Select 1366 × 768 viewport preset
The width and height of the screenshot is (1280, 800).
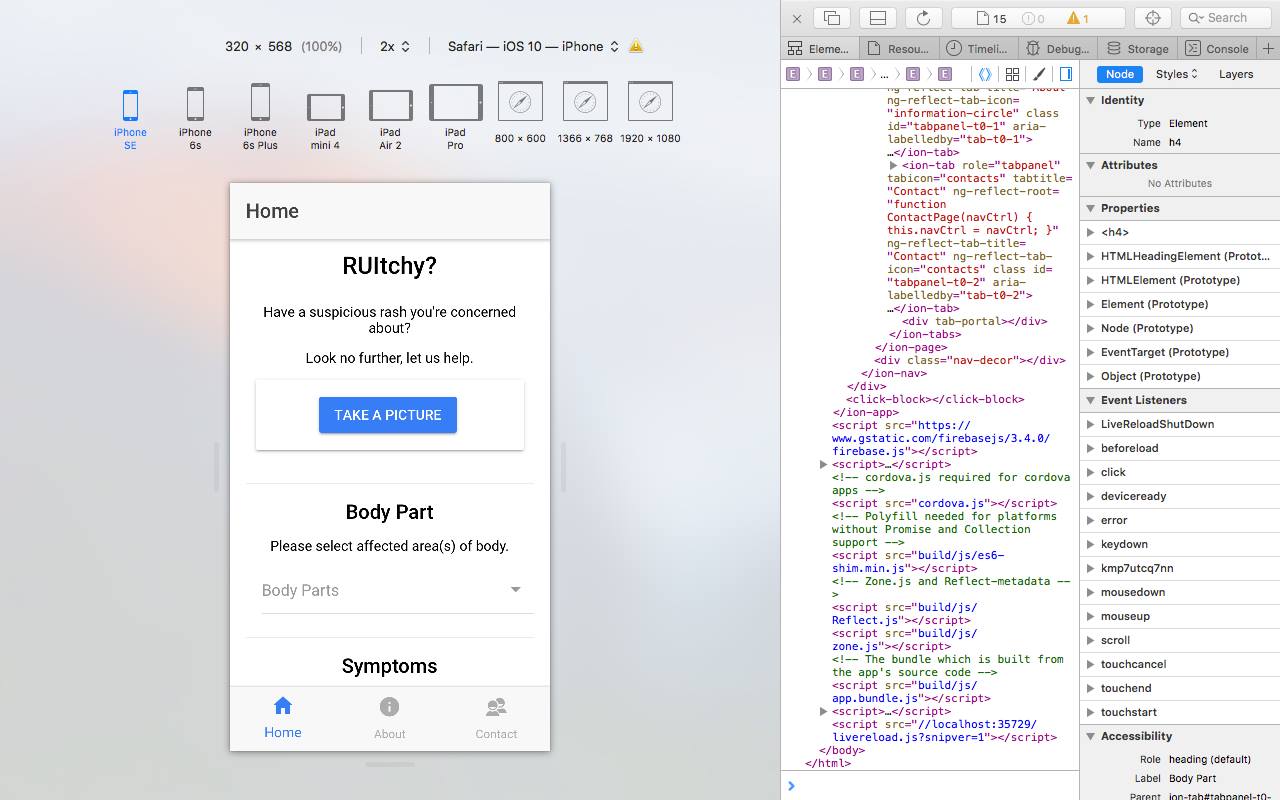point(585,113)
